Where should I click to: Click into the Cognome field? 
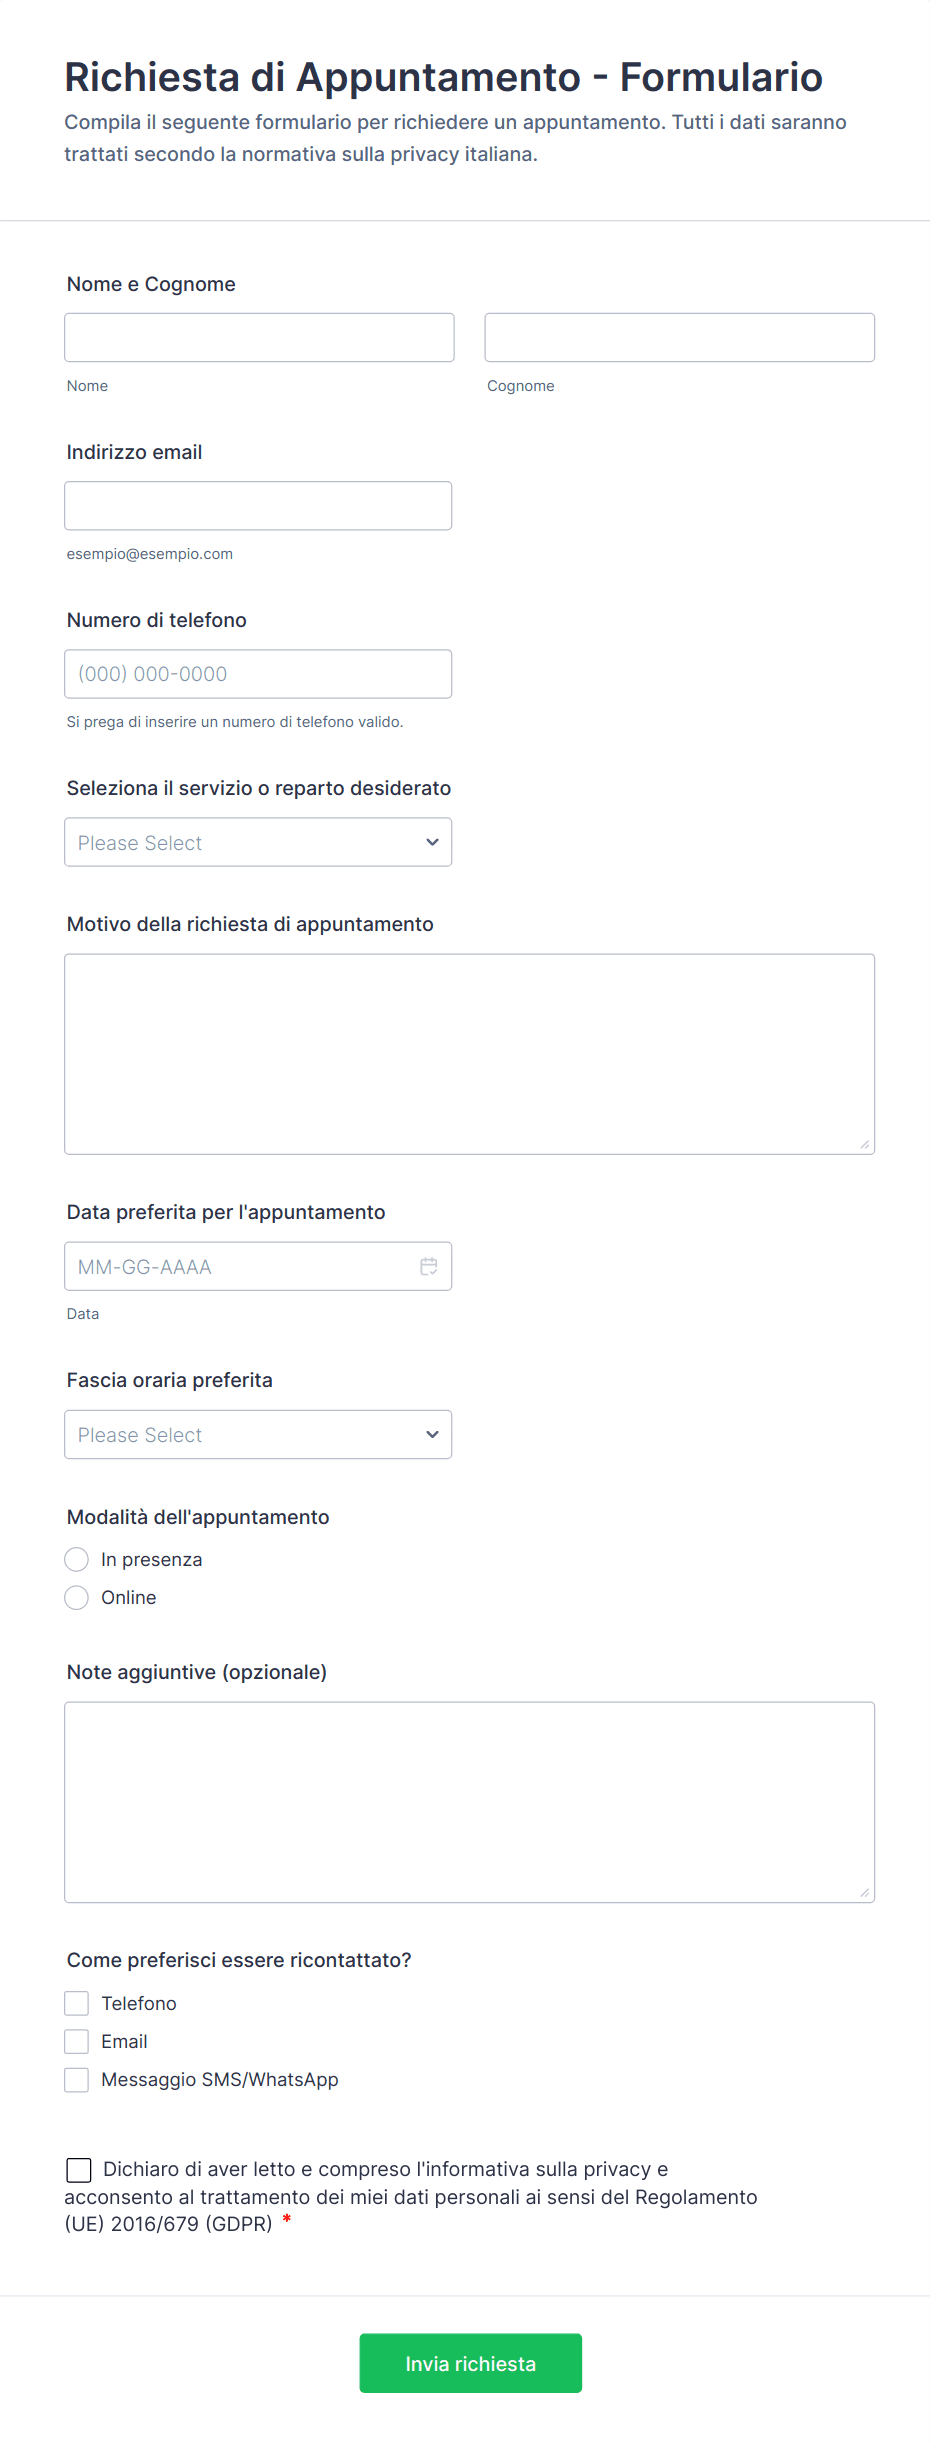(x=679, y=337)
